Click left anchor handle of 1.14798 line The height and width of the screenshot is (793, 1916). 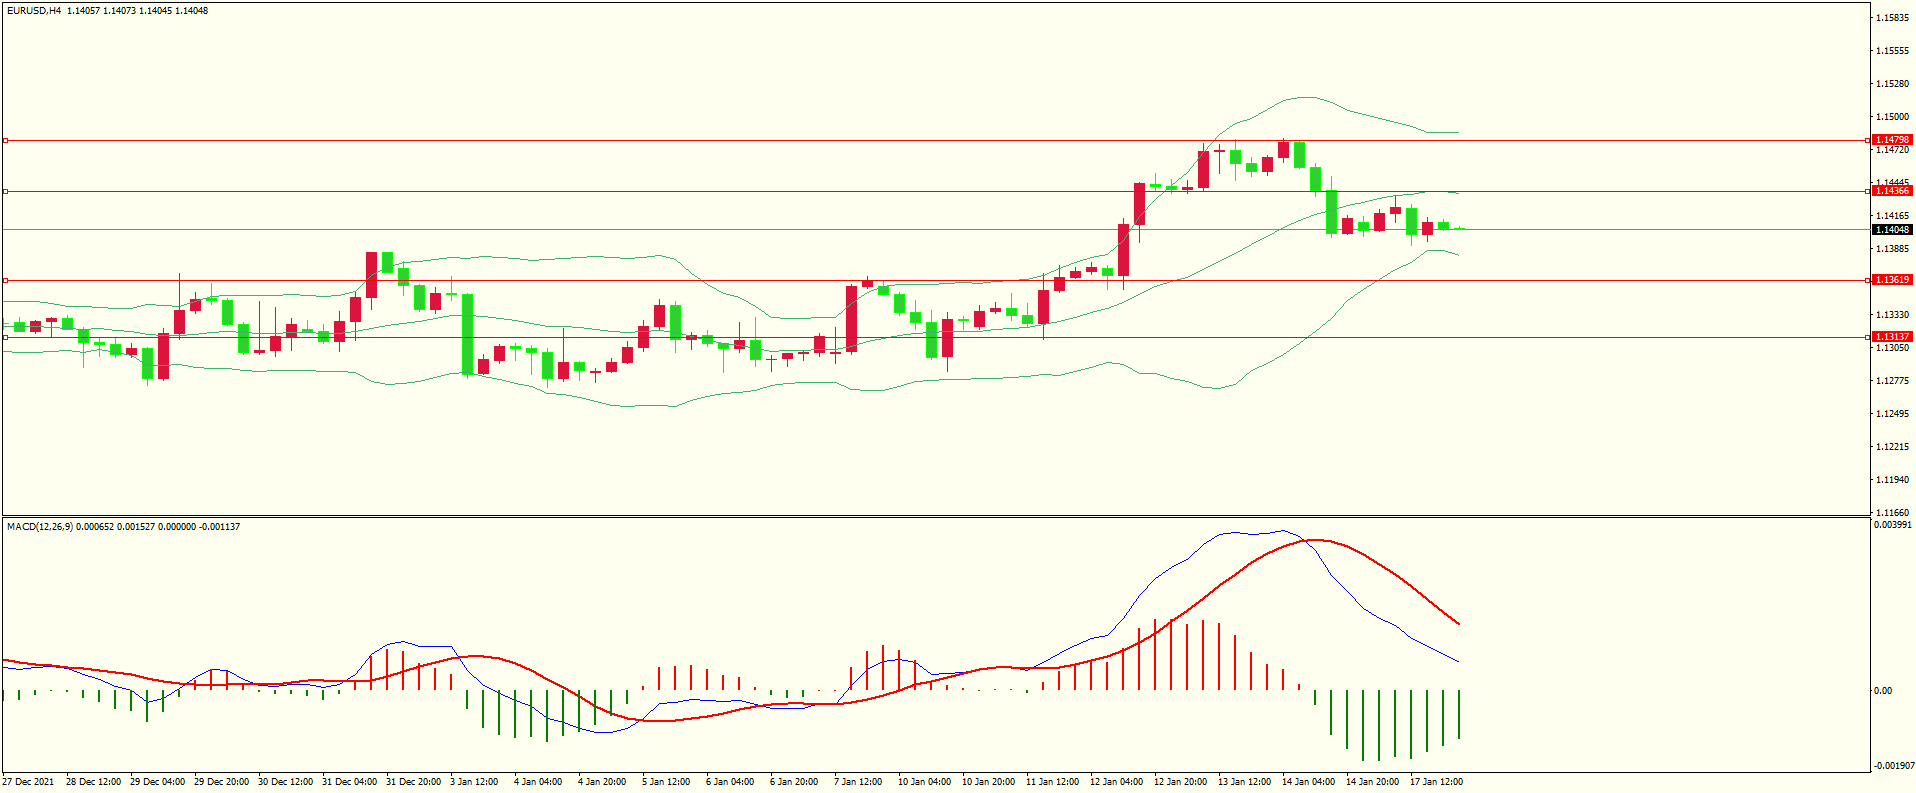tap(5, 141)
